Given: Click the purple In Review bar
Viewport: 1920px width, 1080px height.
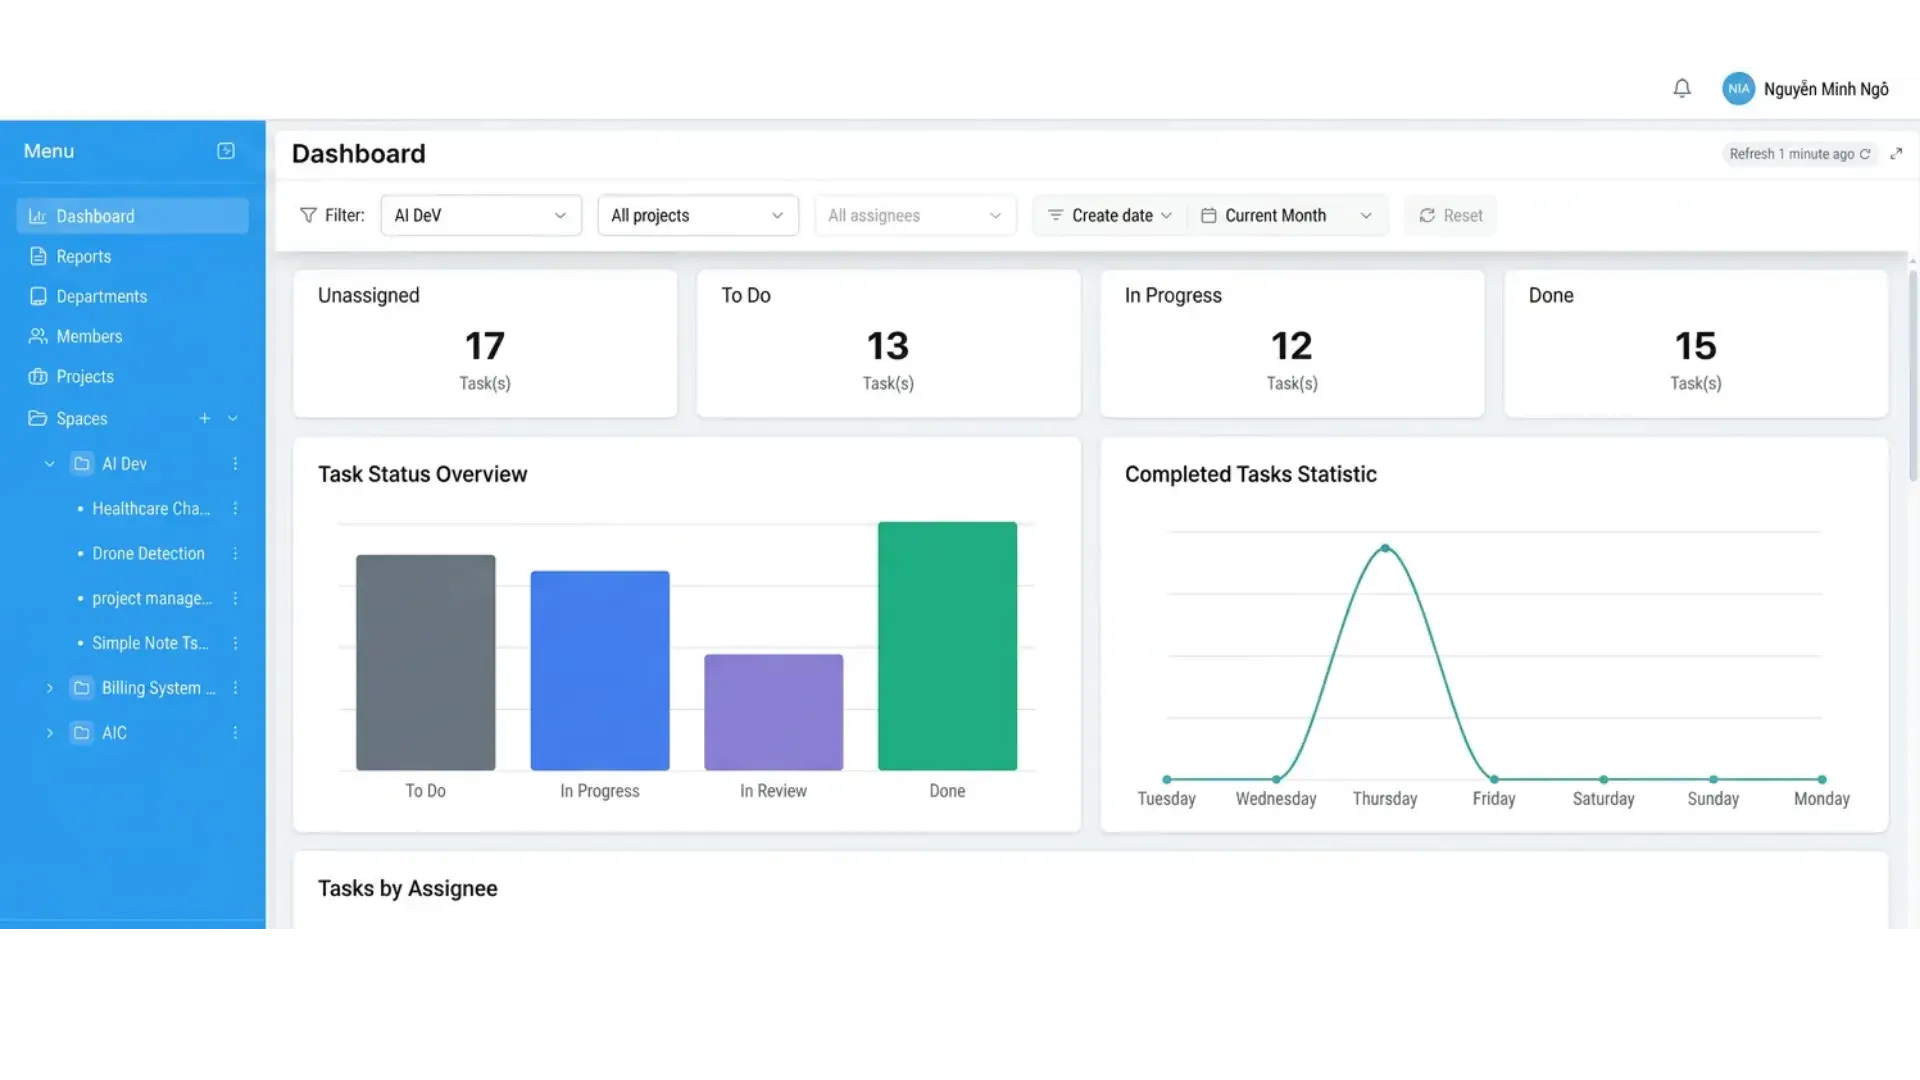Looking at the screenshot, I should coord(774,712).
